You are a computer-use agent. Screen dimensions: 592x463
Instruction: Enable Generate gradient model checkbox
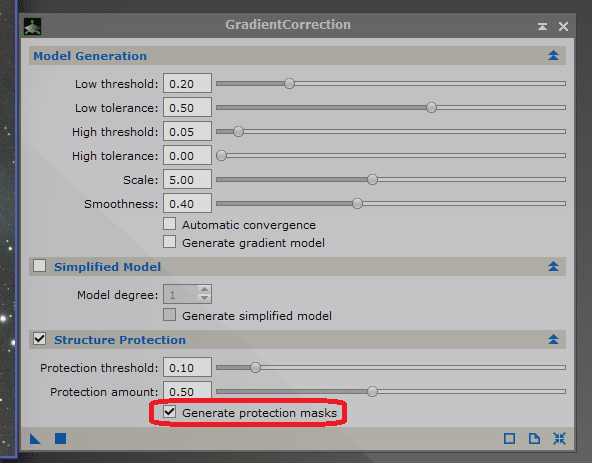coord(170,242)
